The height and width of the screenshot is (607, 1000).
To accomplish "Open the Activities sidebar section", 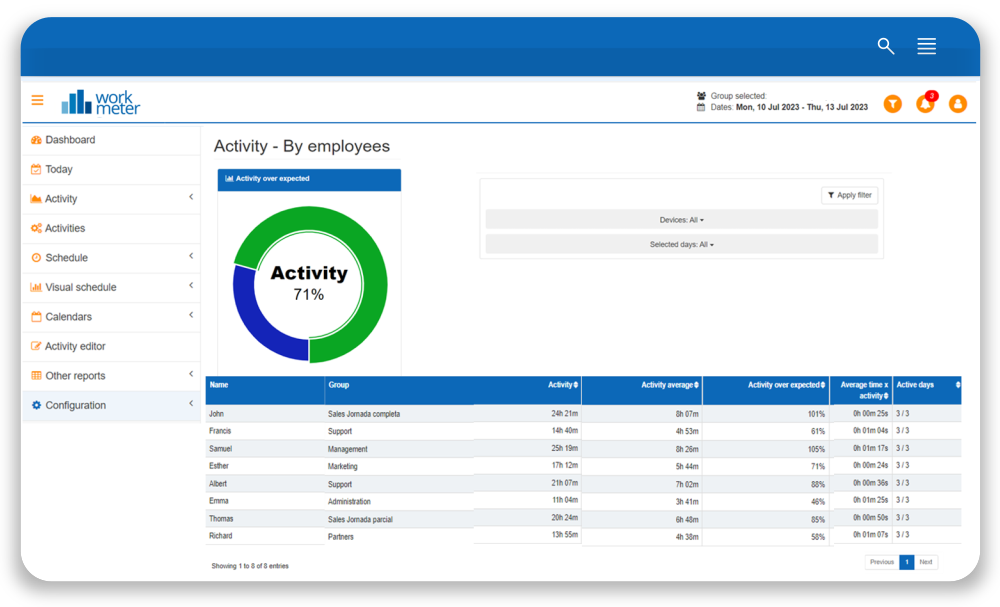I will pyautogui.click(x=68, y=228).
